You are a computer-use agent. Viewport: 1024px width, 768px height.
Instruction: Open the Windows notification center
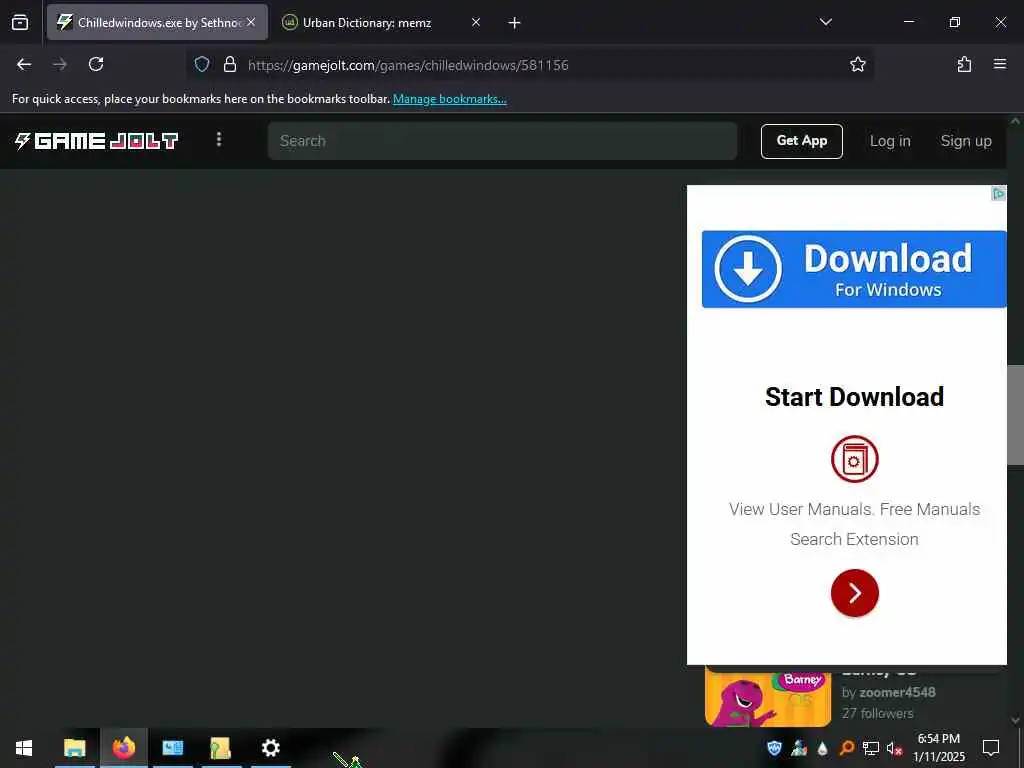(991, 748)
